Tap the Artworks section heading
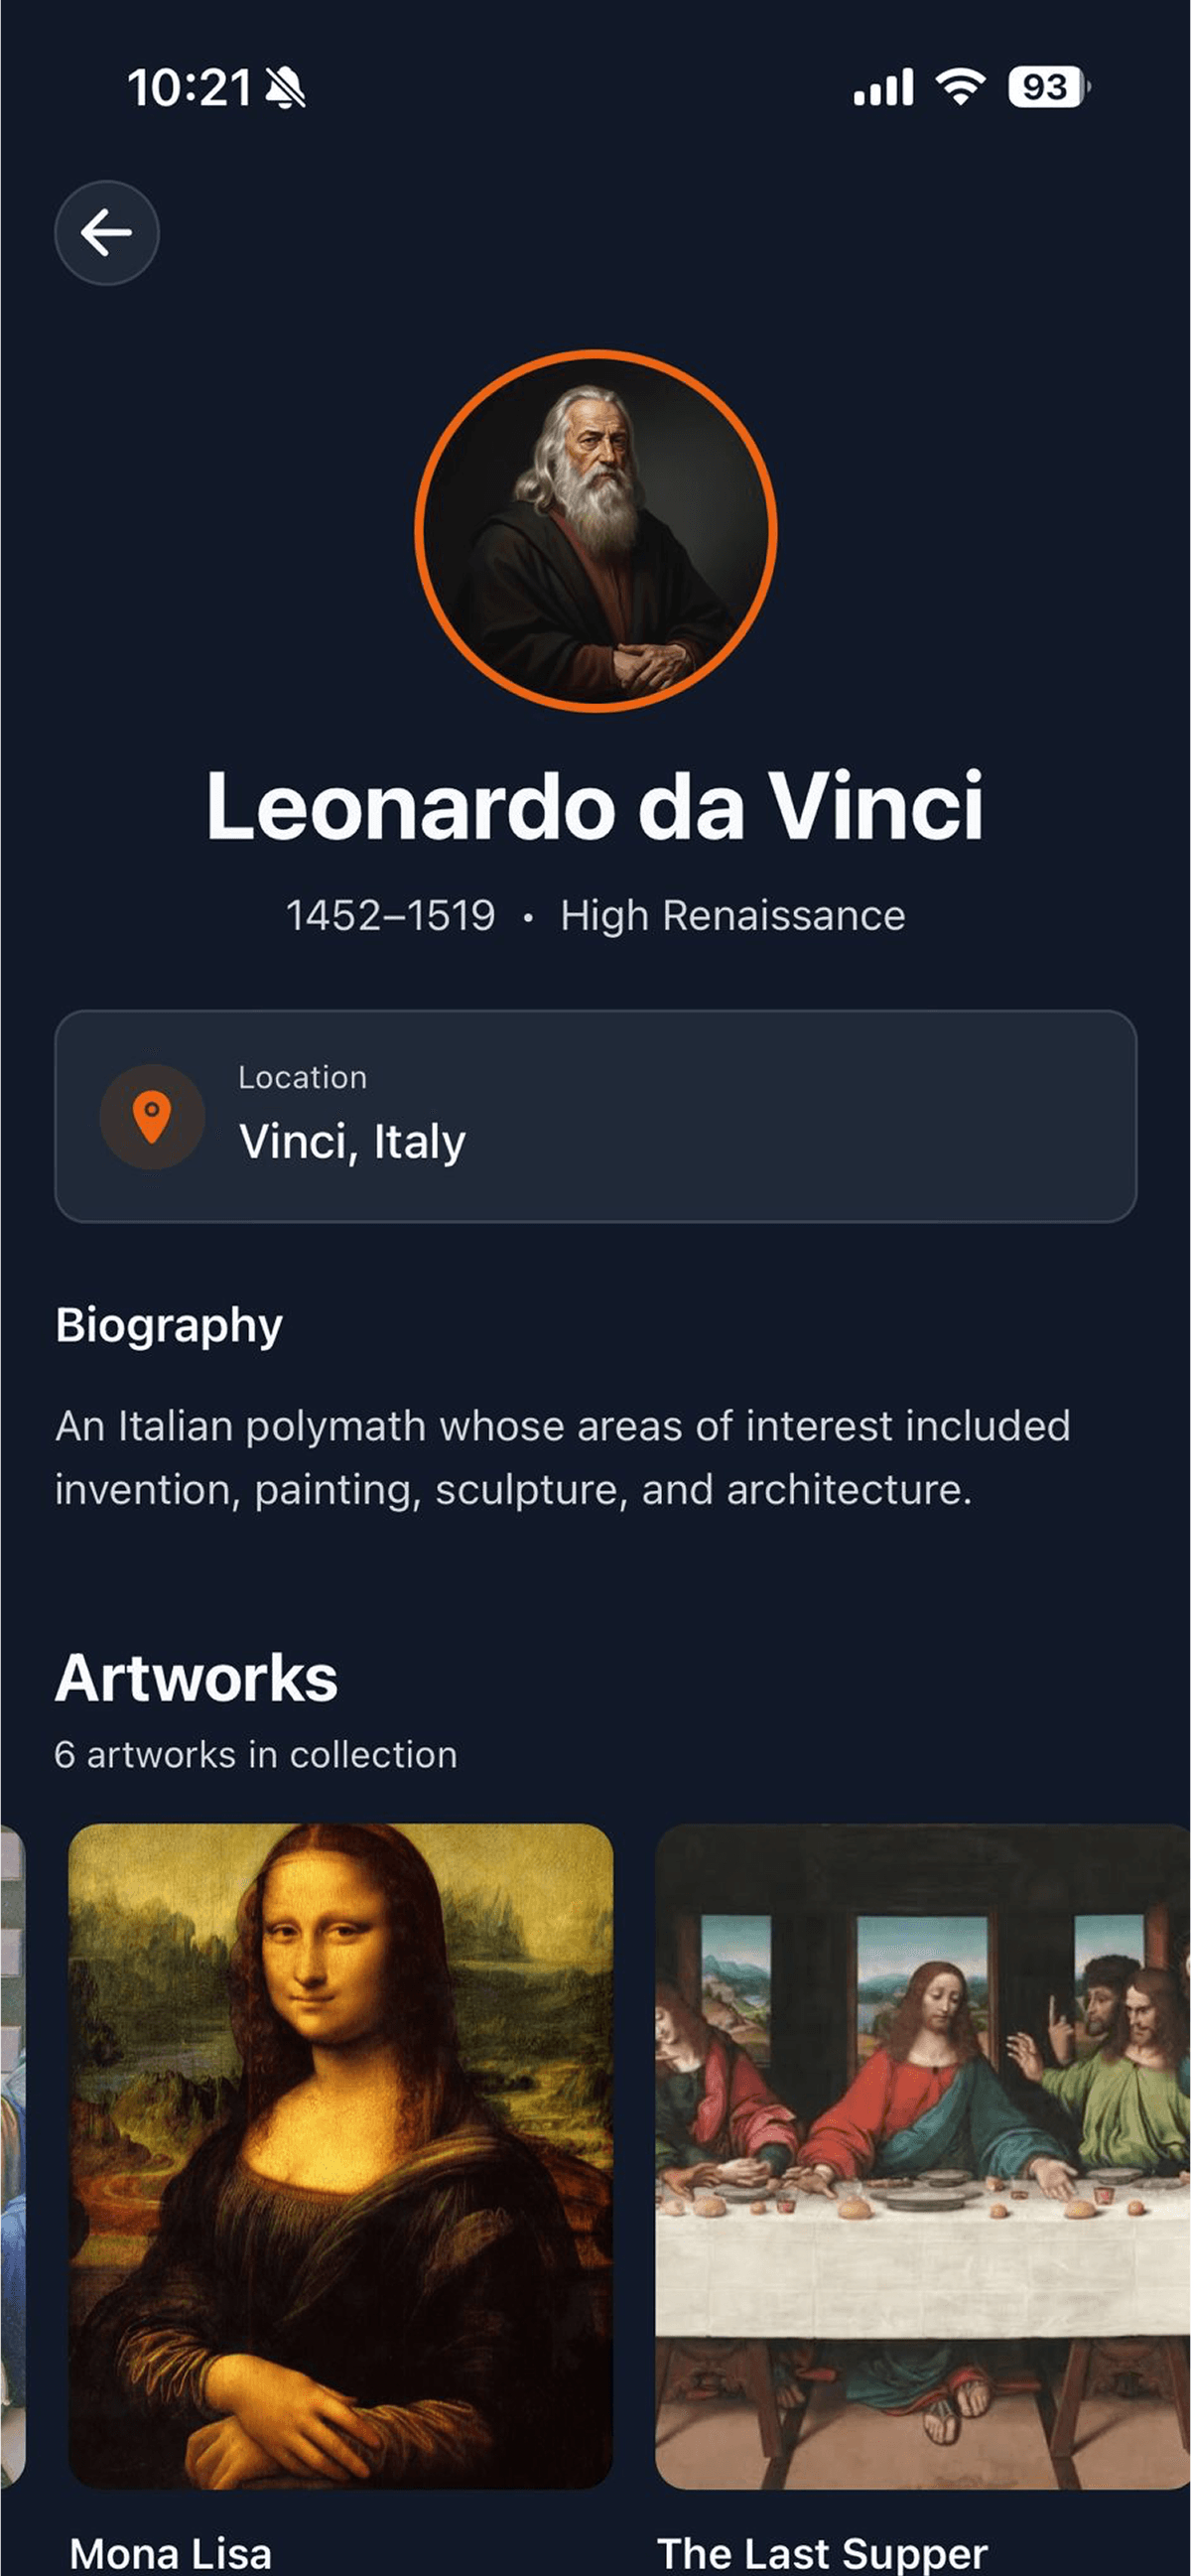Viewport: 1191px width, 2576px height. click(x=196, y=1678)
